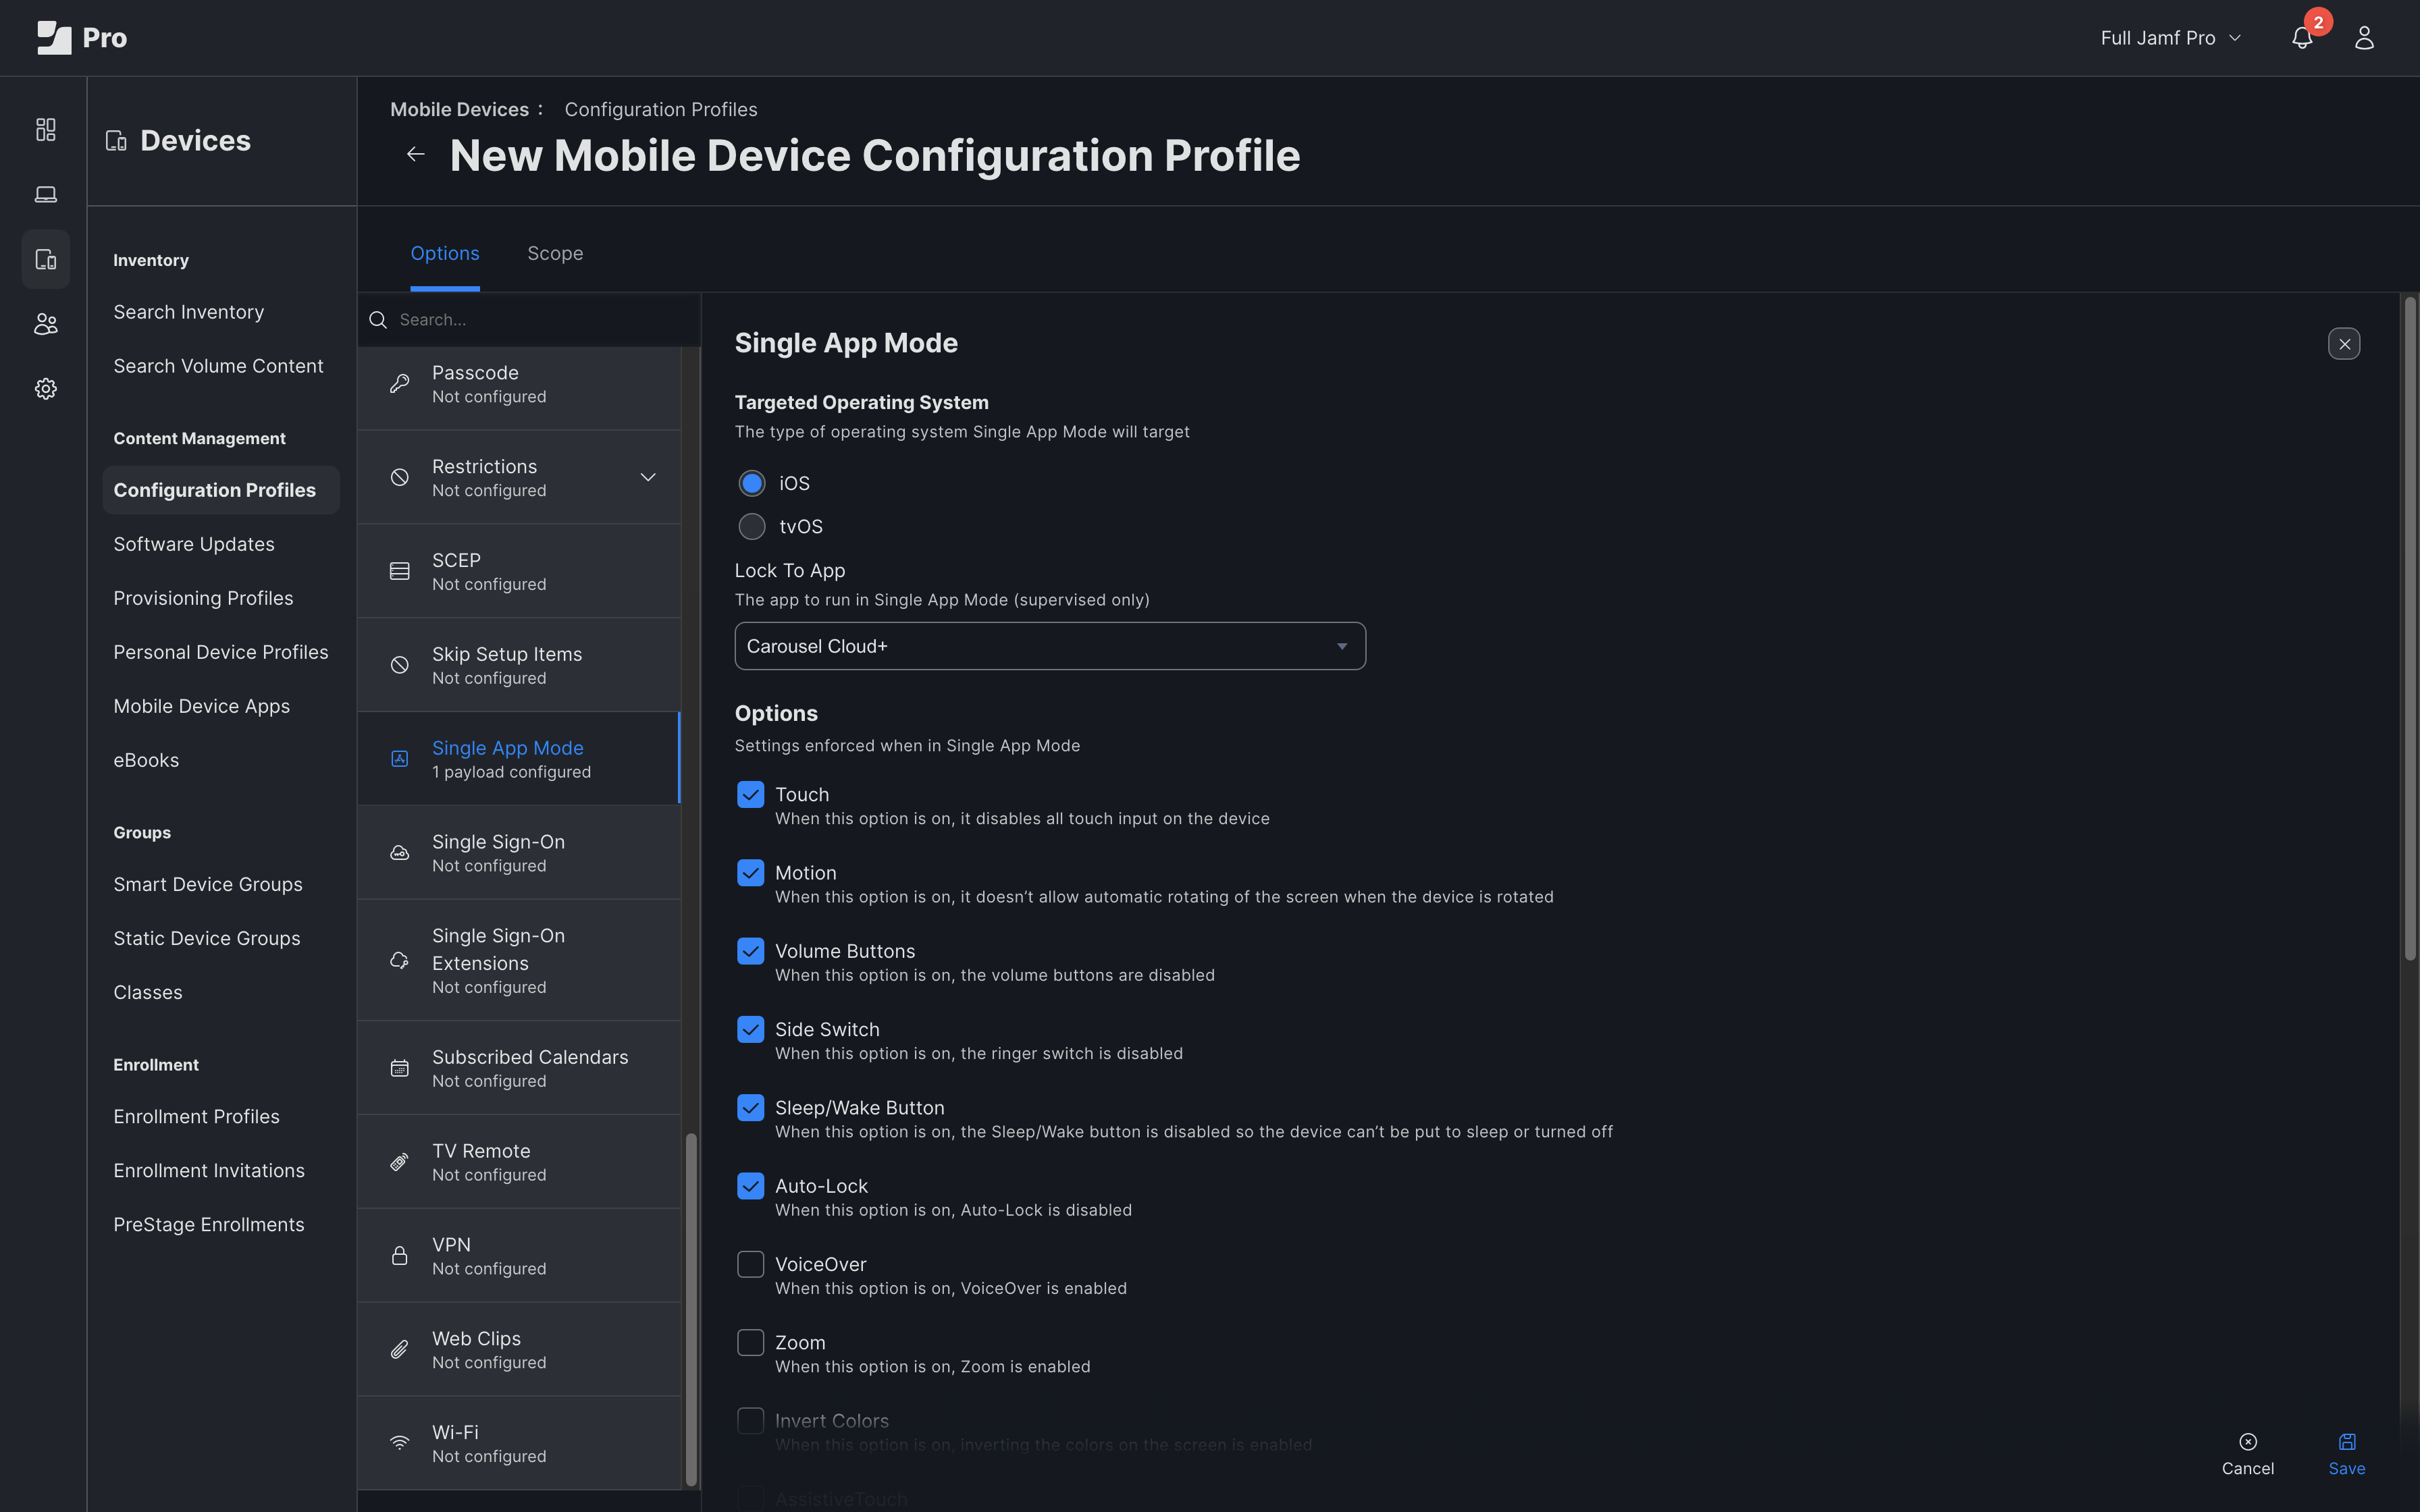The height and width of the screenshot is (1512, 2420).
Task: Open Software Updates in sidebar
Action: (194, 544)
